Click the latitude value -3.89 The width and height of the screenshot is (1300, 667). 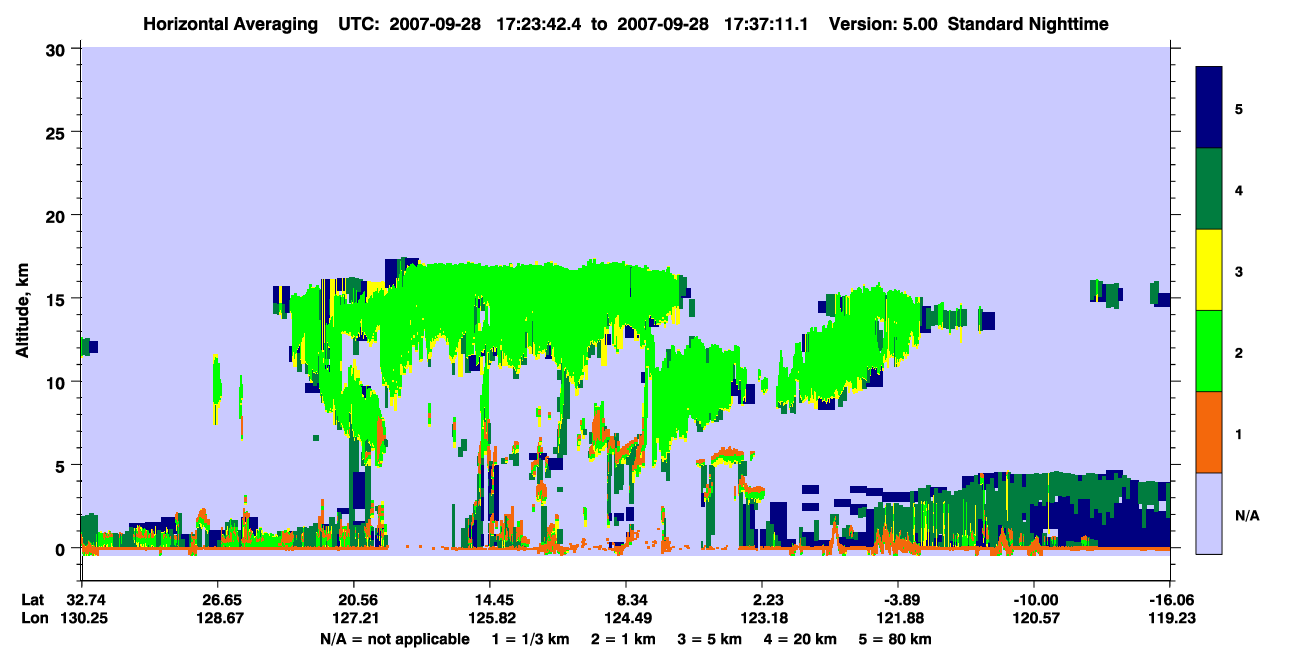[898, 600]
